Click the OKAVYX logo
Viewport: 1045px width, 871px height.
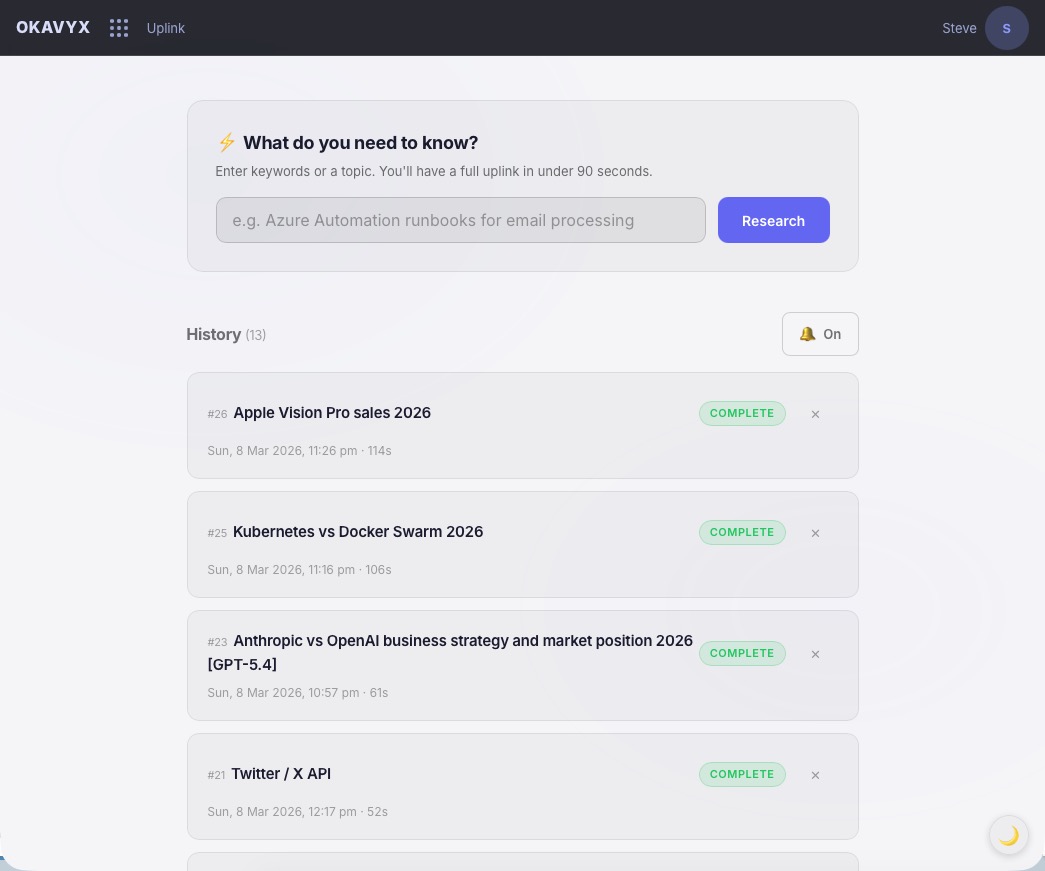[53, 28]
